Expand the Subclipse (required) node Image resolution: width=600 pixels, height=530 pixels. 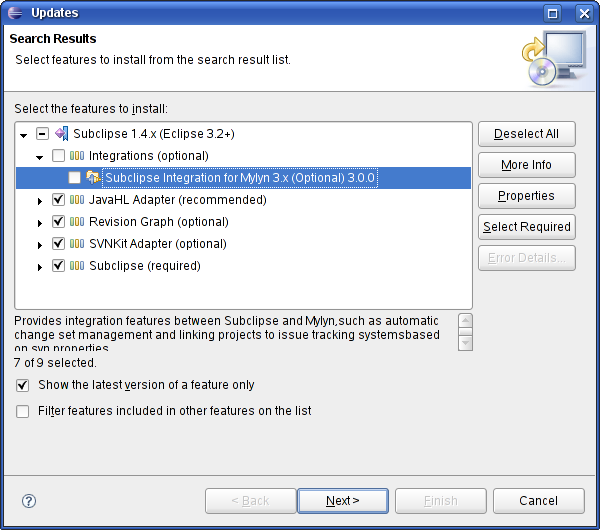point(39,267)
